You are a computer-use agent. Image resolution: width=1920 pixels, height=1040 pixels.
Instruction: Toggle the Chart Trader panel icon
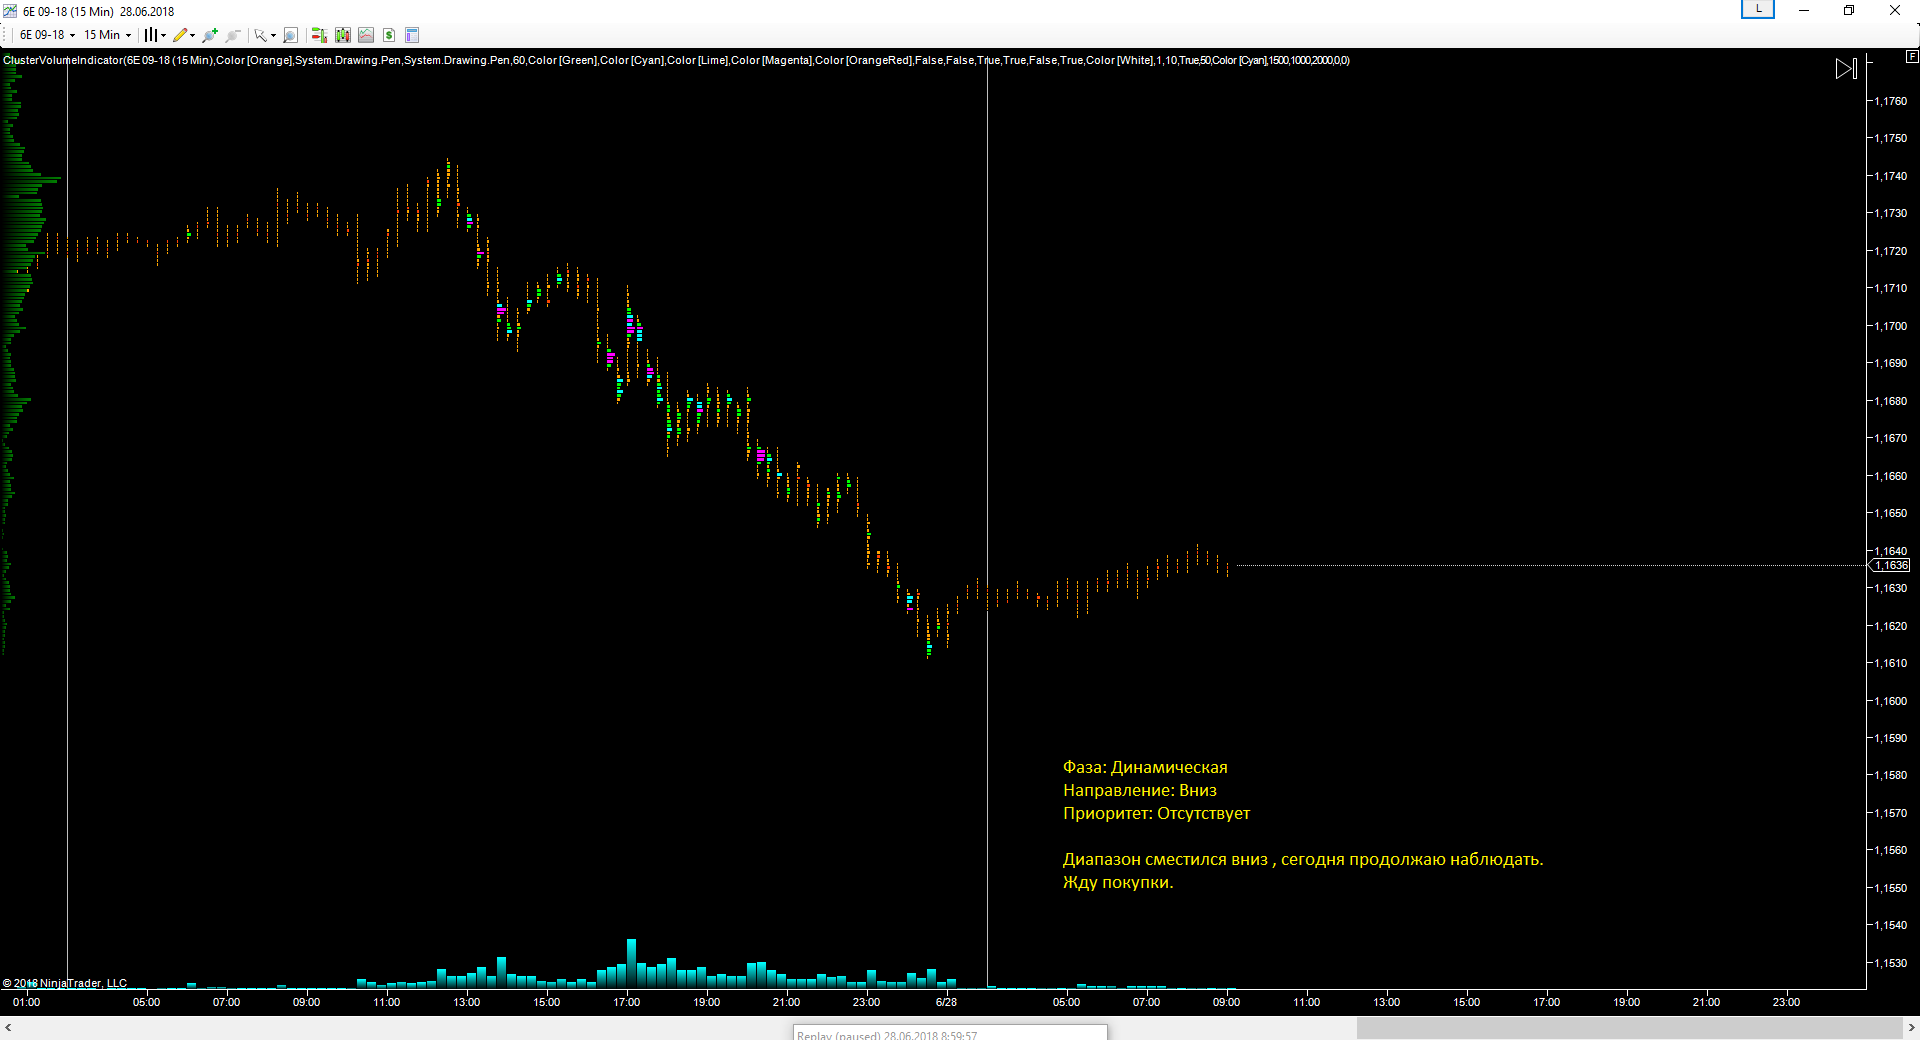pyautogui.click(x=319, y=35)
